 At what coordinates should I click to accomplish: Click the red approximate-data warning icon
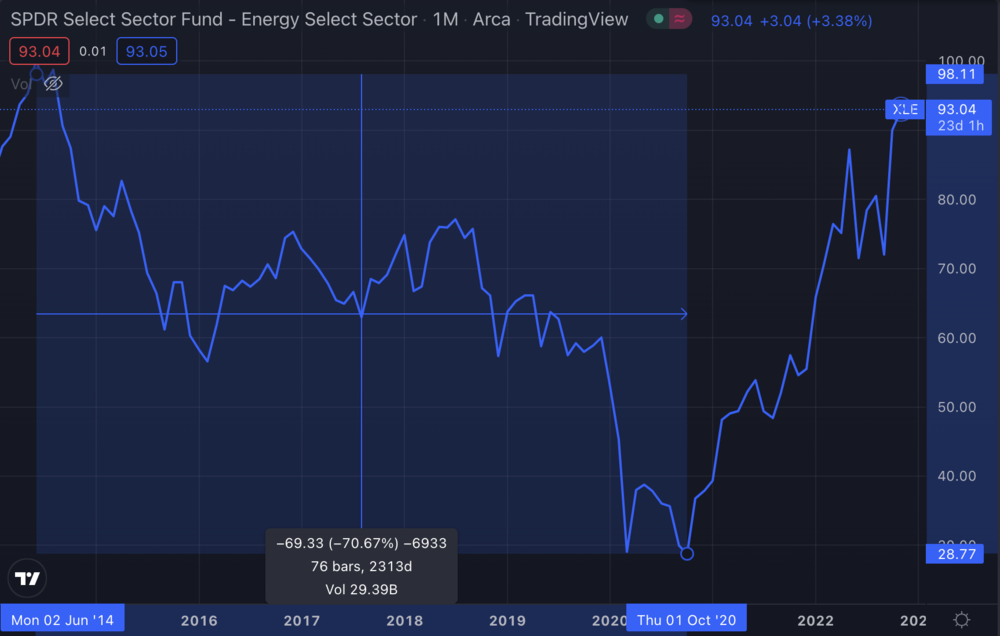(x=681, y=19)
